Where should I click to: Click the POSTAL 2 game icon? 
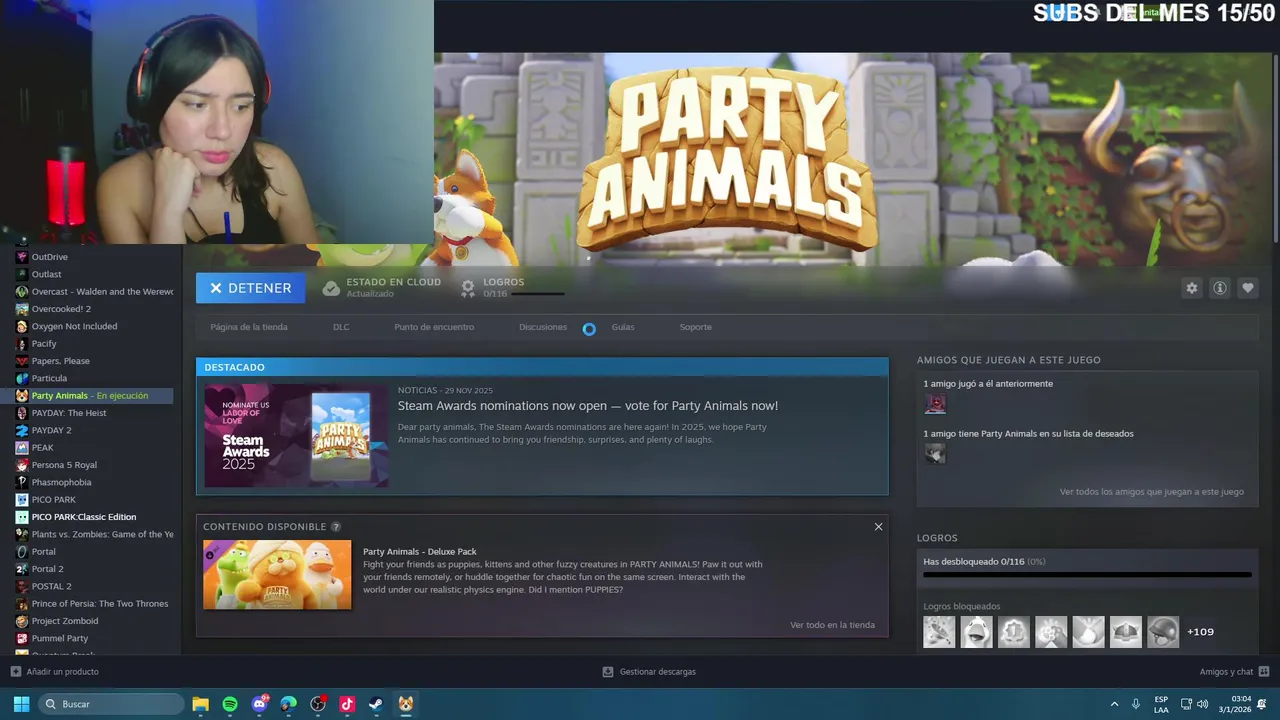click(22, 586)
